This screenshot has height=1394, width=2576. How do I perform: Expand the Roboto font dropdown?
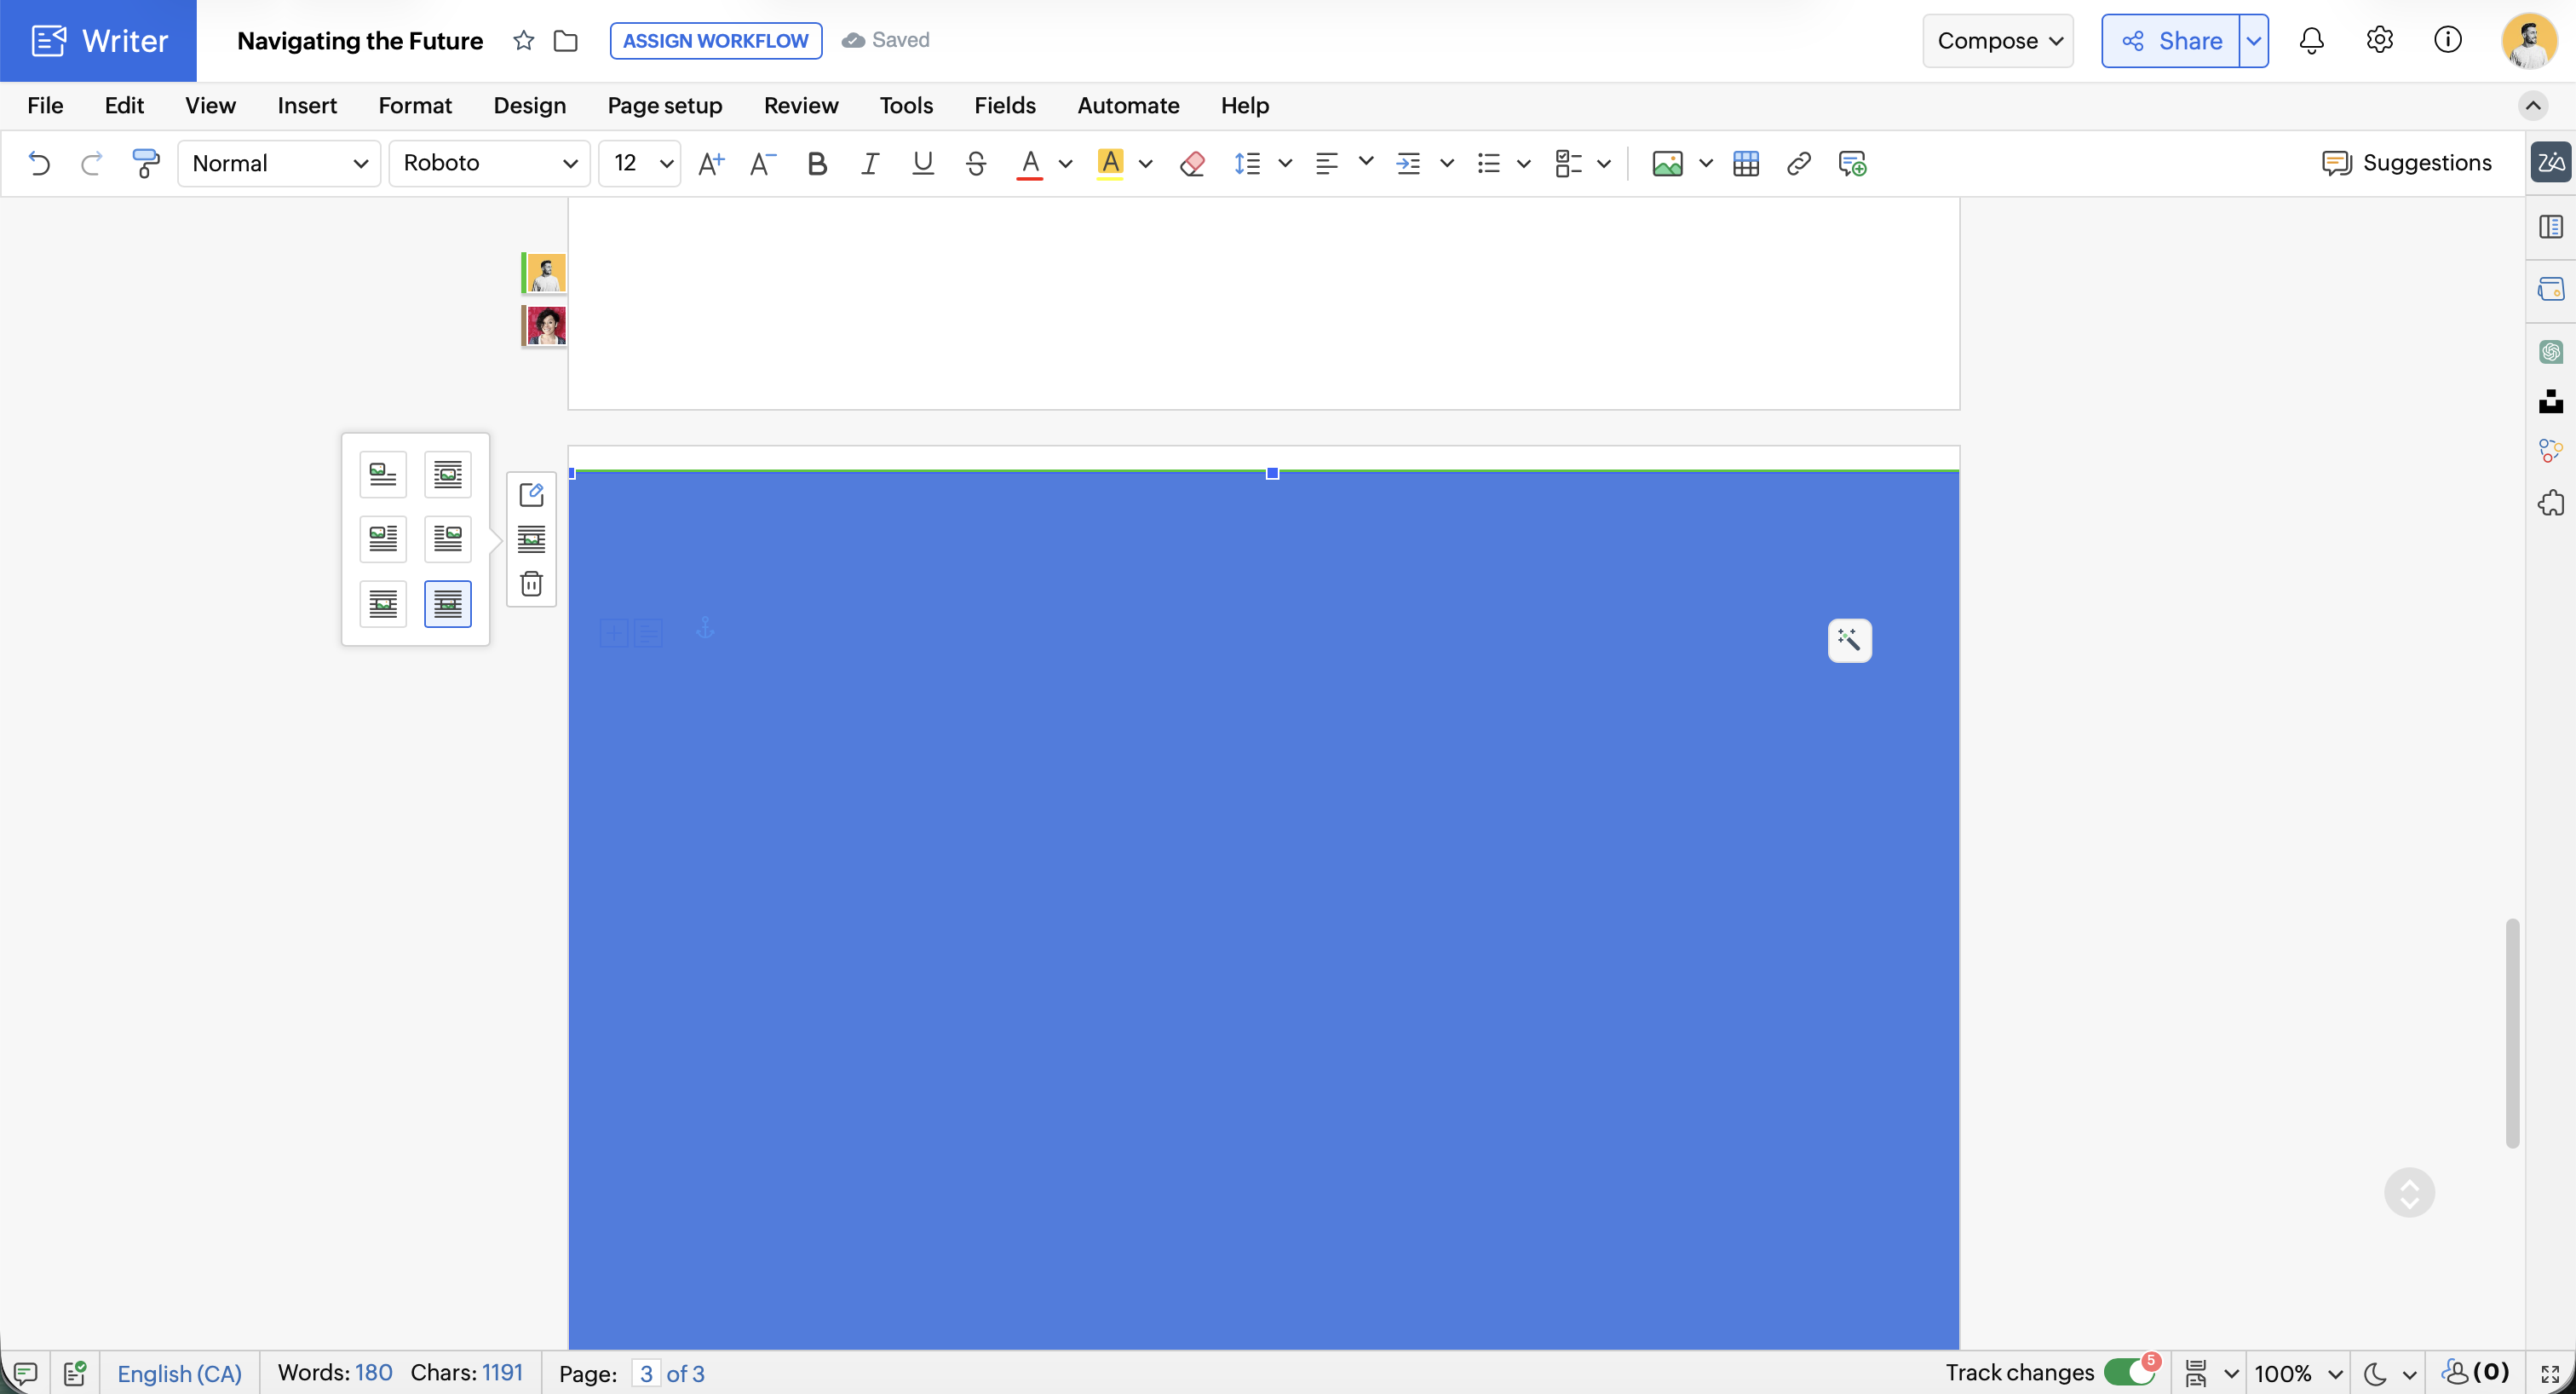pyautogui.click(x=489, y=163)
